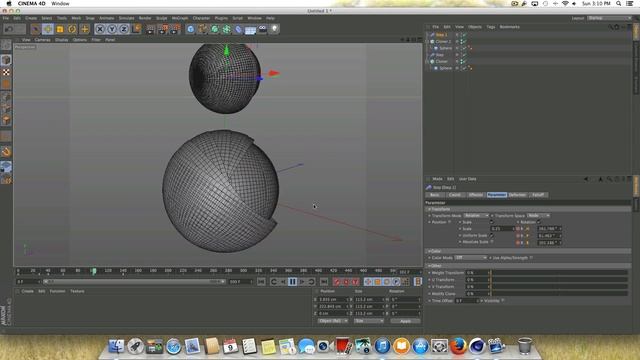The height and width of the screenshot is (360, 640).
Task: Go to the start of the timeline
Action: (261, 282)
